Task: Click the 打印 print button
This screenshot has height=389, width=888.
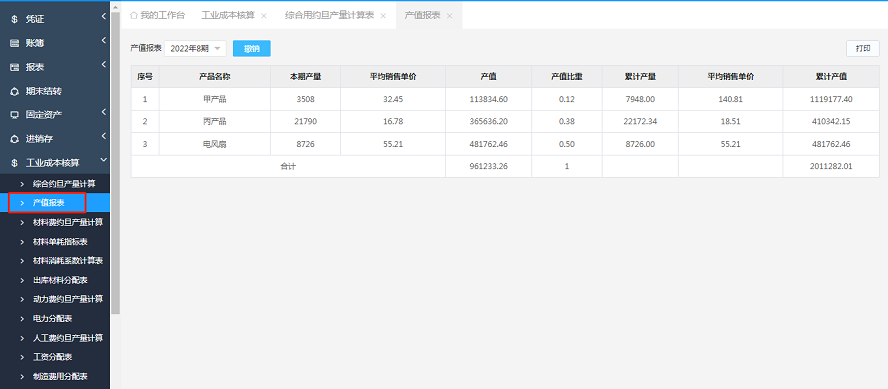Action: (x=863, y=49)
